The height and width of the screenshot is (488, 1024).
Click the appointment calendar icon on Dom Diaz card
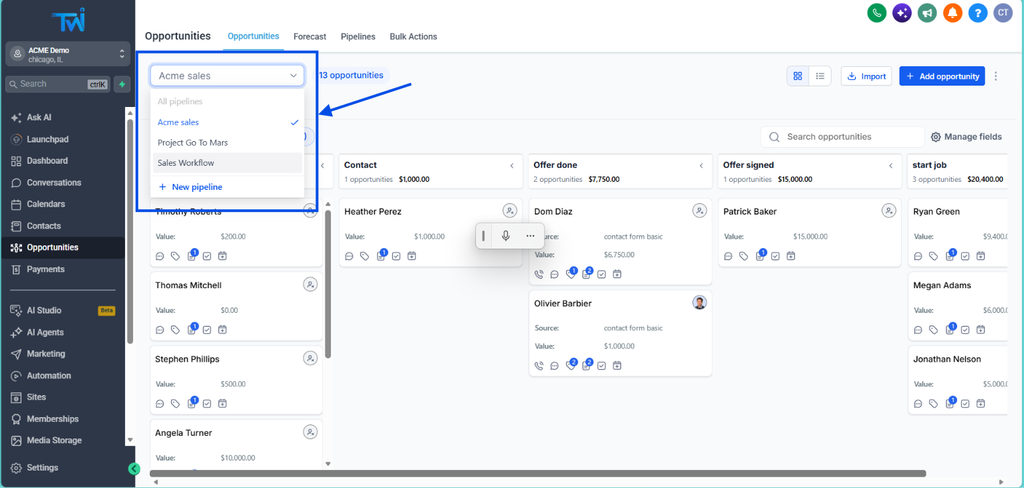click(617, 274)
